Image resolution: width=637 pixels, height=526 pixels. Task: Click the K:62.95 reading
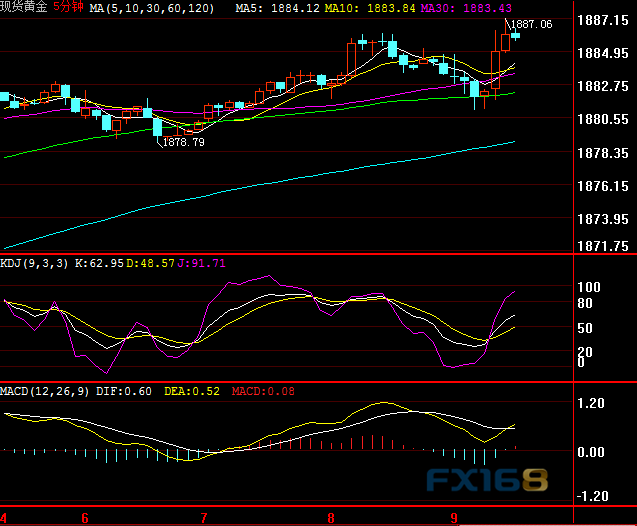click(99, 263)
